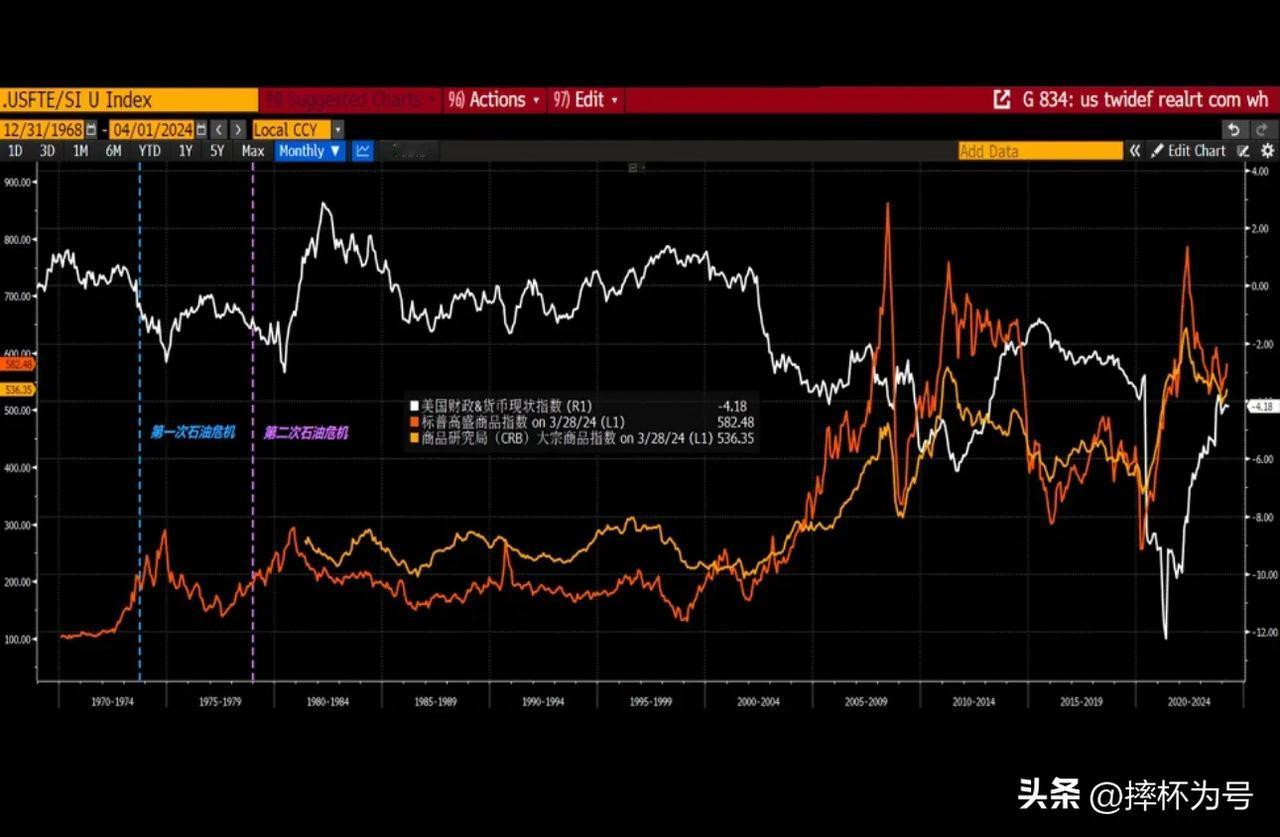Select the 1M range tab
Screen dimensions: 1280x837
[81, 151]
